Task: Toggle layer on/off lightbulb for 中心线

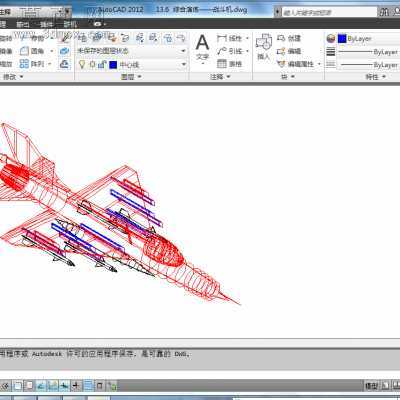Action: (82, 64)
